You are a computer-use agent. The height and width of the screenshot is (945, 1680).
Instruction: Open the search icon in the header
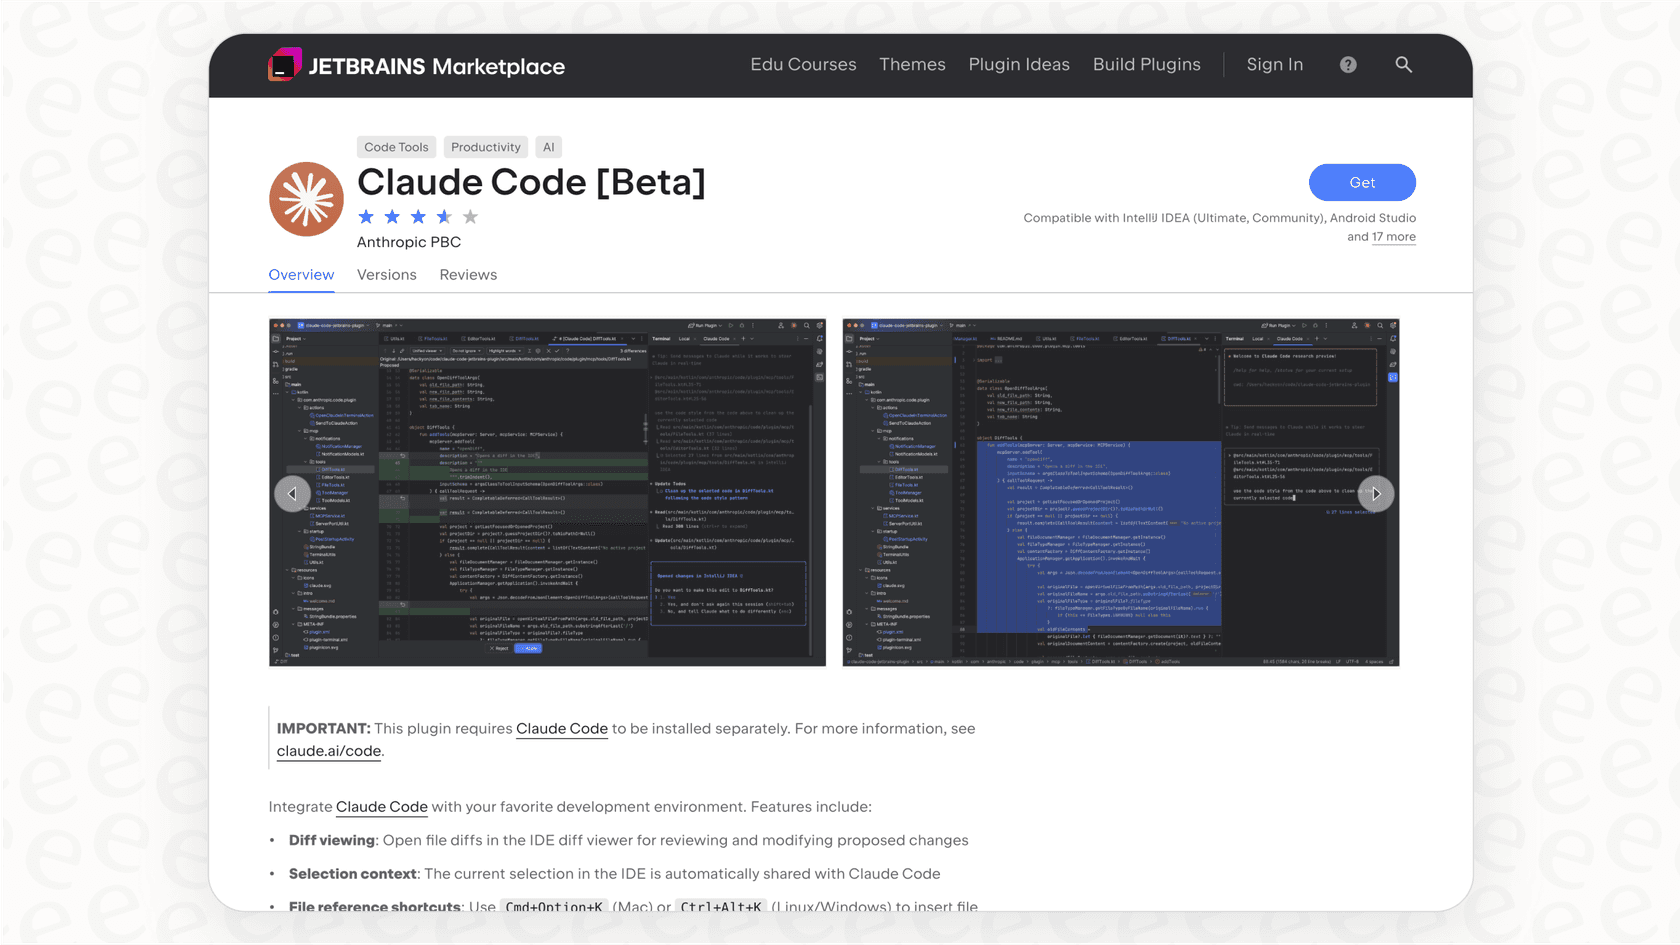click(1404, 64)
